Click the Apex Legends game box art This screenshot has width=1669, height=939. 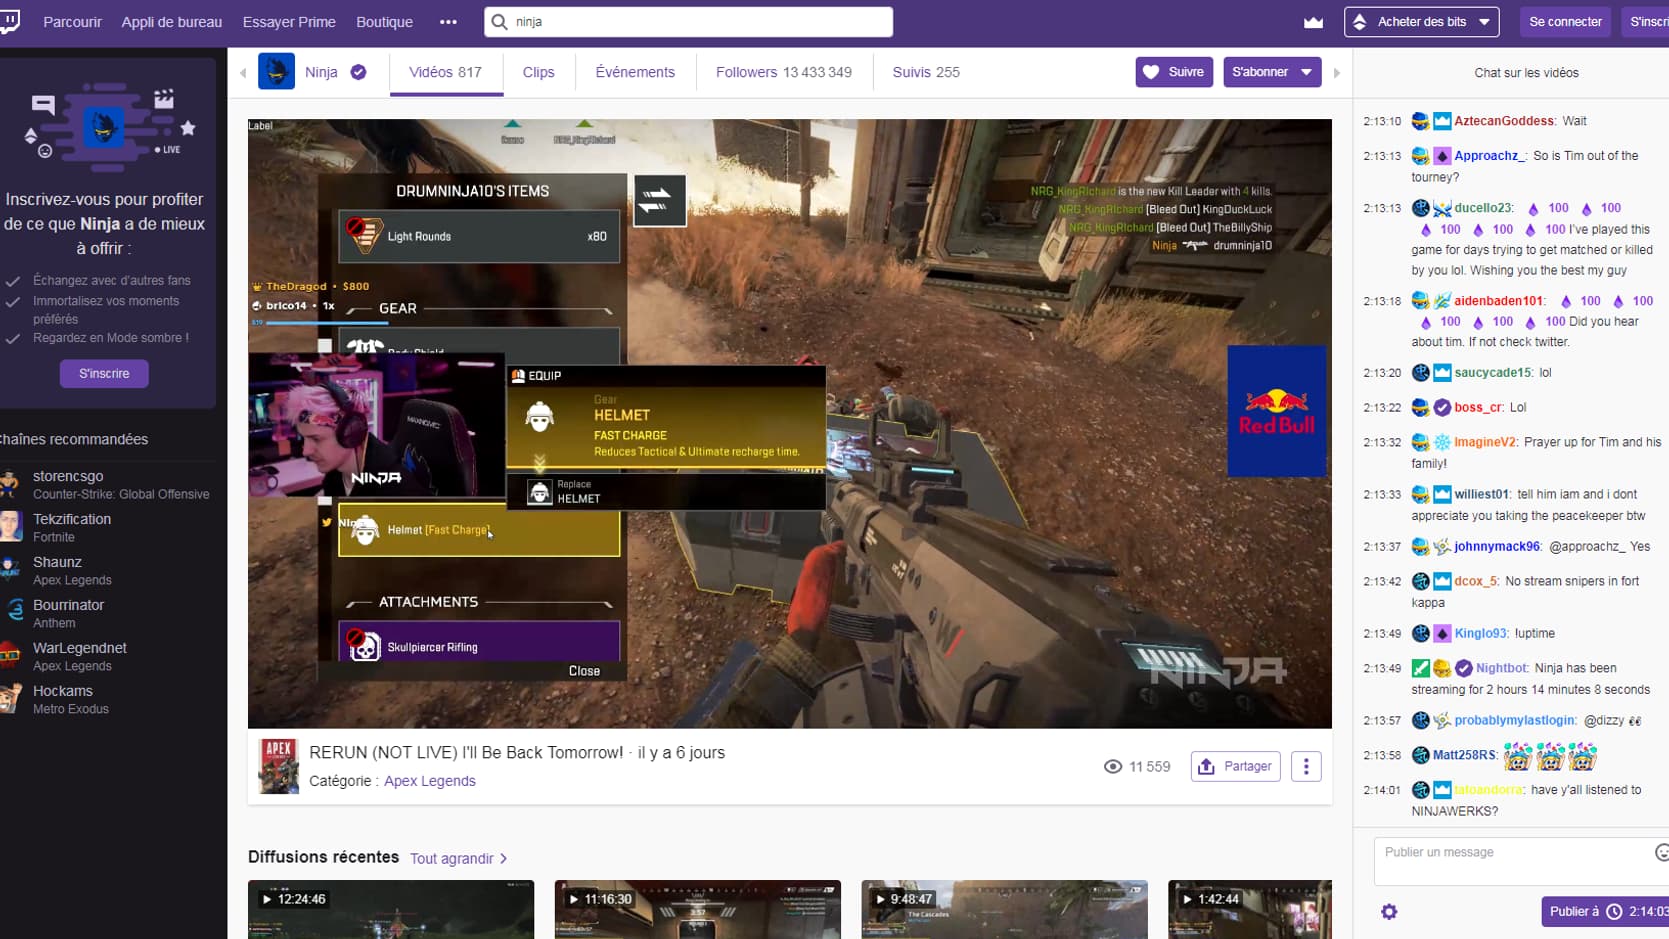coord(278,767)
